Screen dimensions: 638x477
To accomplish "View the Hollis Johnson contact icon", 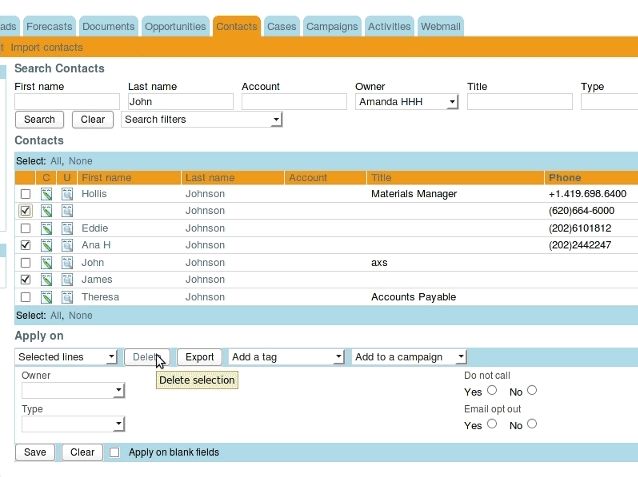I will pos(67,194).
